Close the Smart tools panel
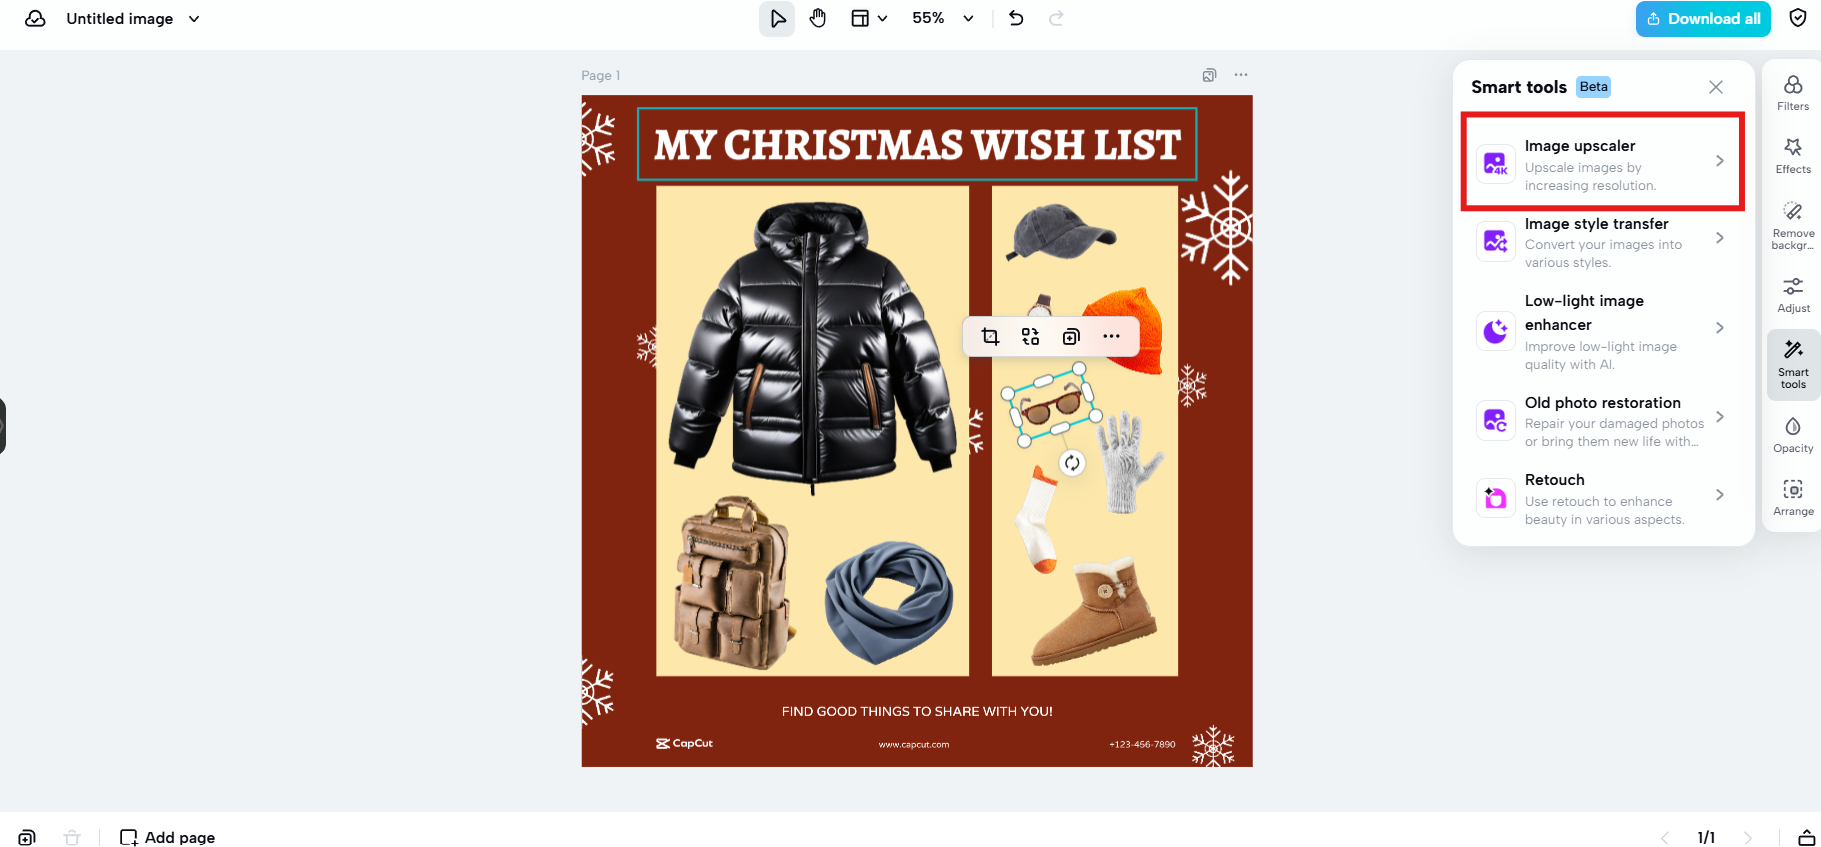Image resolution: width=1821 pixels, height=847 pixels. click(x=1716, y=87)
